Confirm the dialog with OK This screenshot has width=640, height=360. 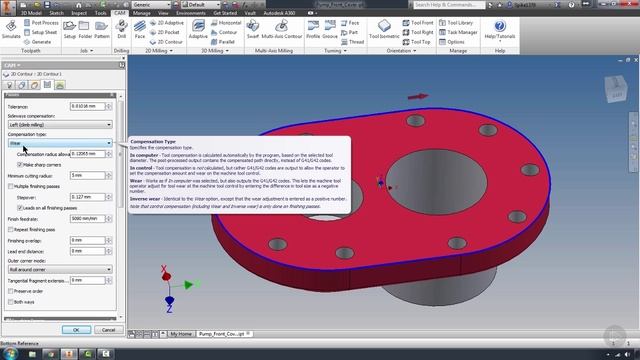pyautogui.click(x=76, y=330)
